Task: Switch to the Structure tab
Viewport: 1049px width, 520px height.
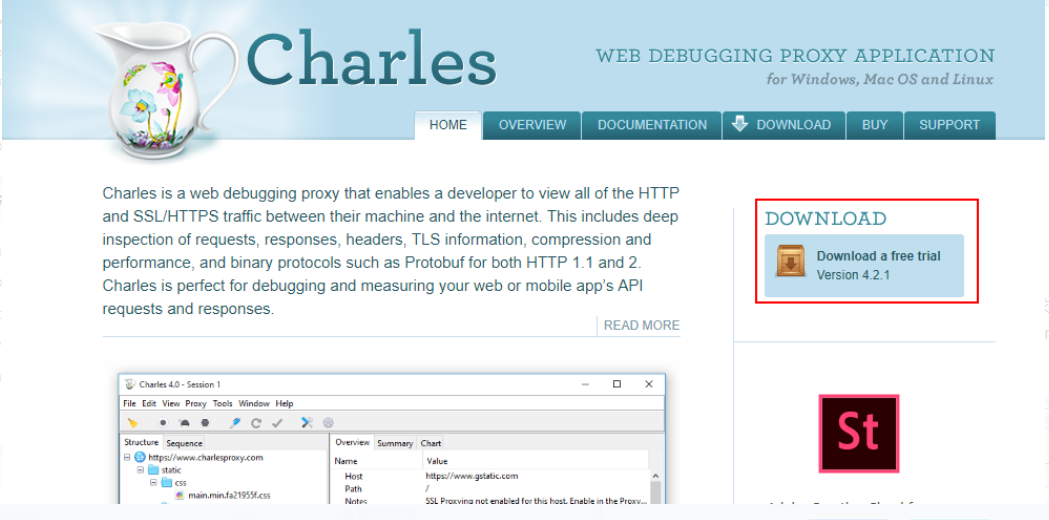Action: 142,442
